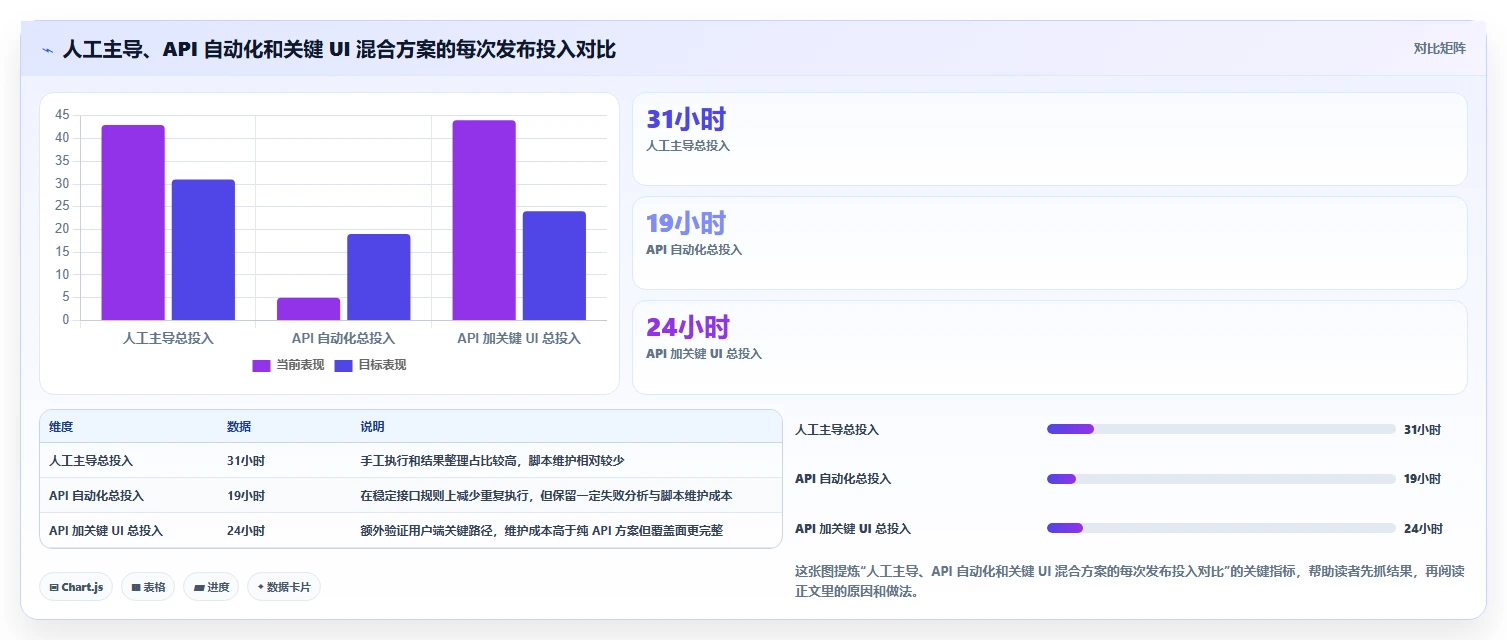This screenshot has height=640, width=1507.
Task: Click table cell 人工主导总投入
Action: [x=91, y=461]
